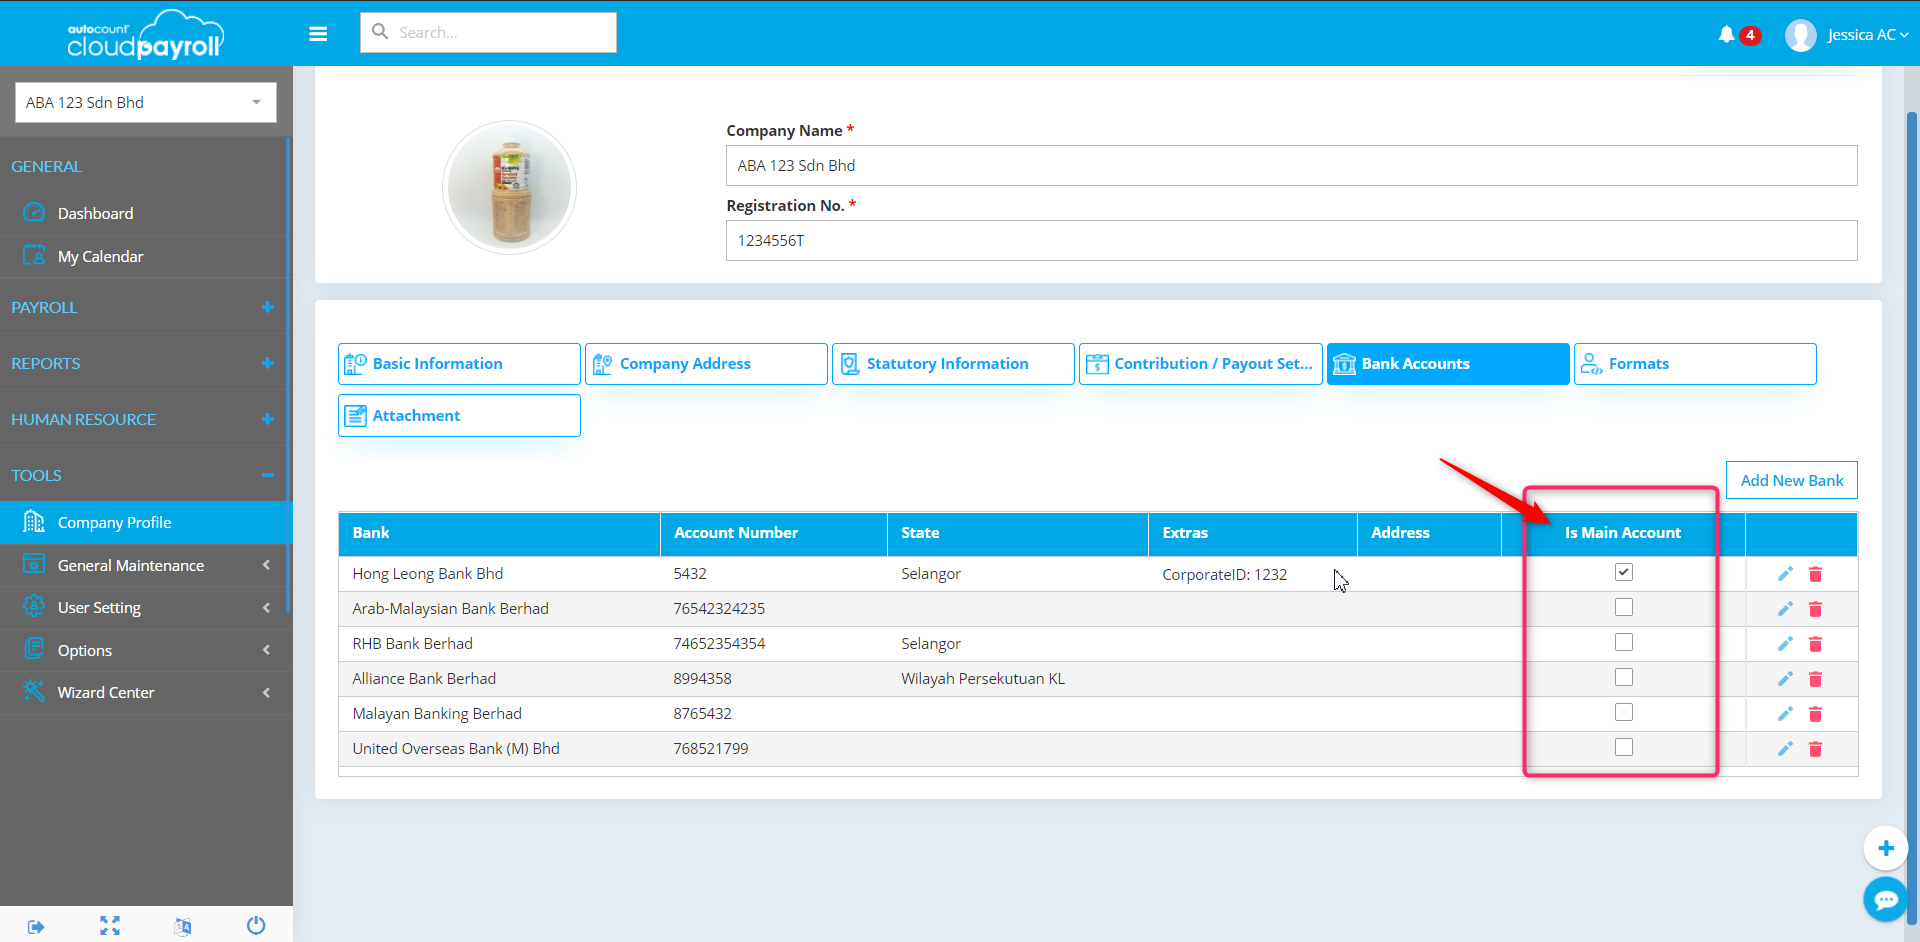Switch to Formats tab

[1695, 364]
